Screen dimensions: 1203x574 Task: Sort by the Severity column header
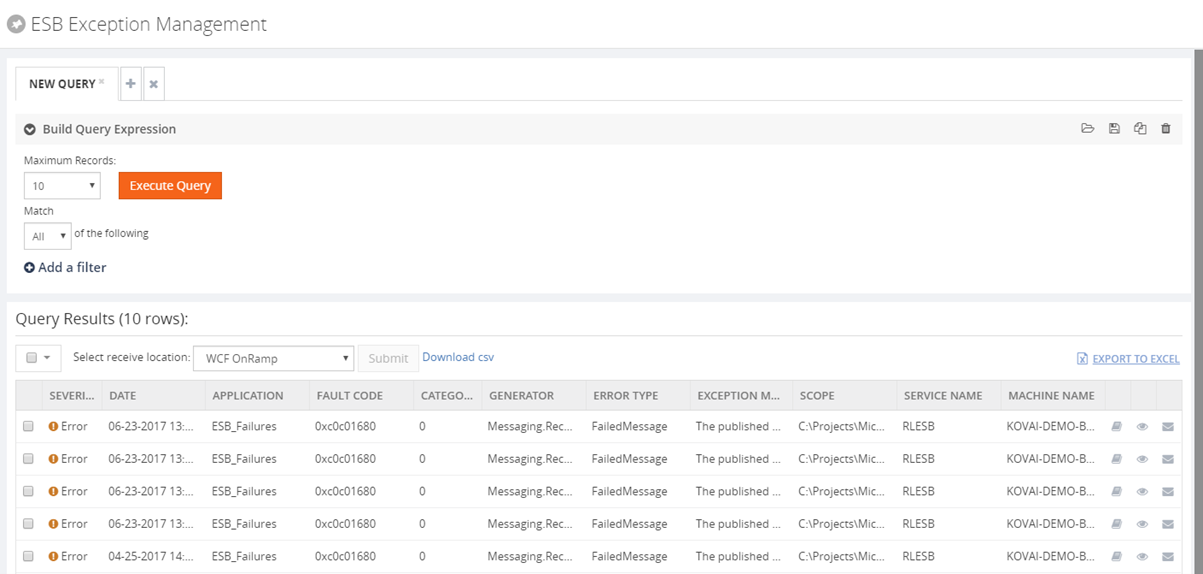coord(71,396)
